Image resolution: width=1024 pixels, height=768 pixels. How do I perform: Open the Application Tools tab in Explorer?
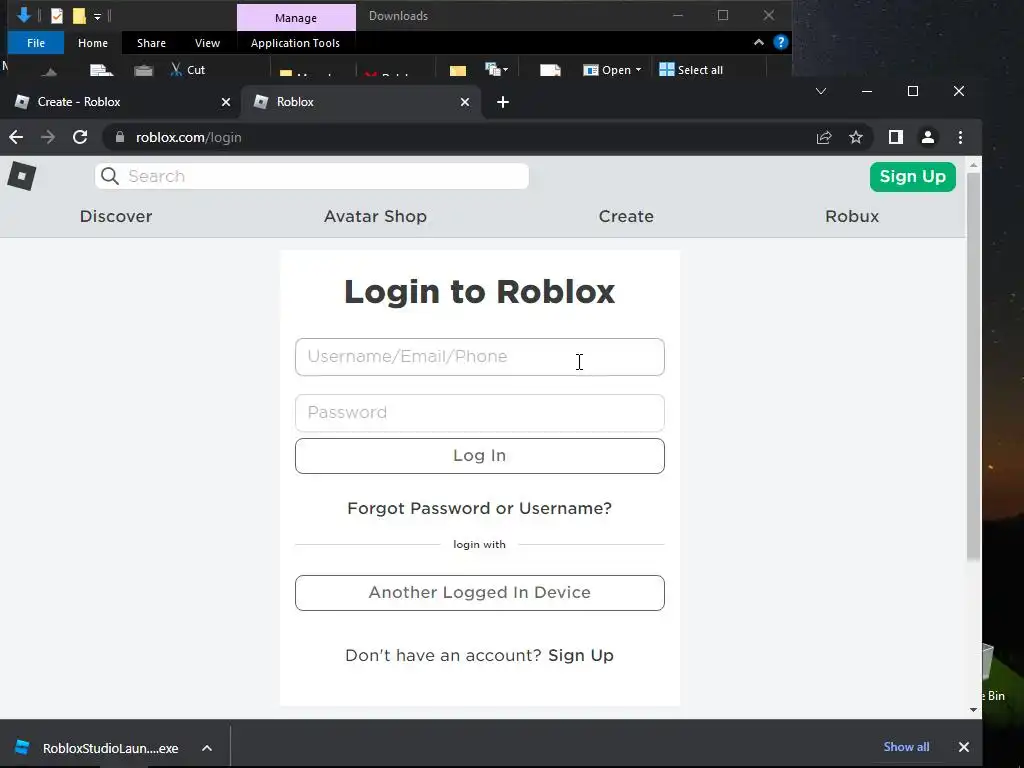pyautogui.click(x=295, y=43)
